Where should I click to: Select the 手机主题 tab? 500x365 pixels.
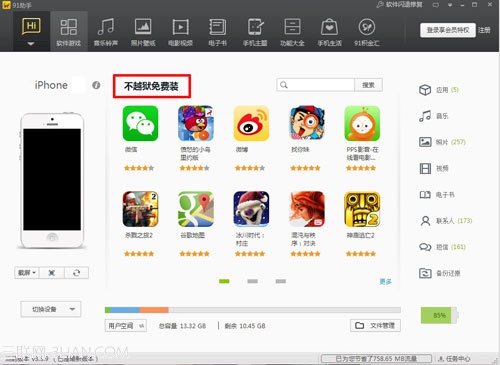tap(255, 32)
